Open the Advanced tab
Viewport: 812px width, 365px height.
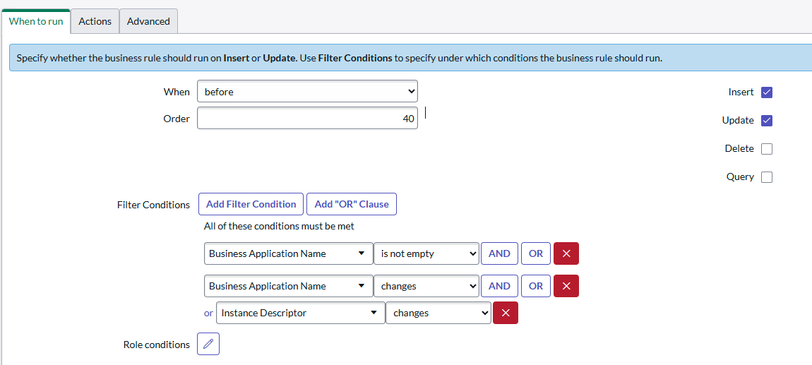point(149,21)
